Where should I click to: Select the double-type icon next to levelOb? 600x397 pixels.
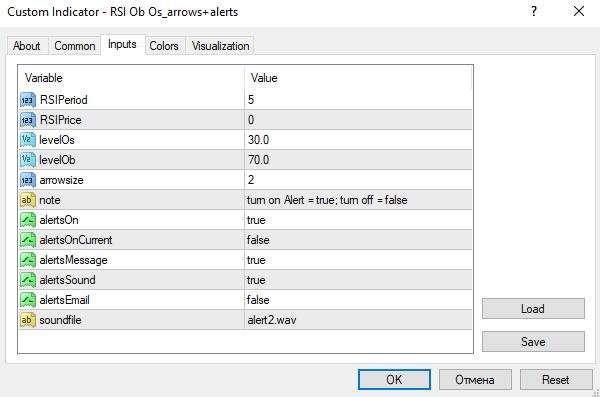[x=28, y=160]
